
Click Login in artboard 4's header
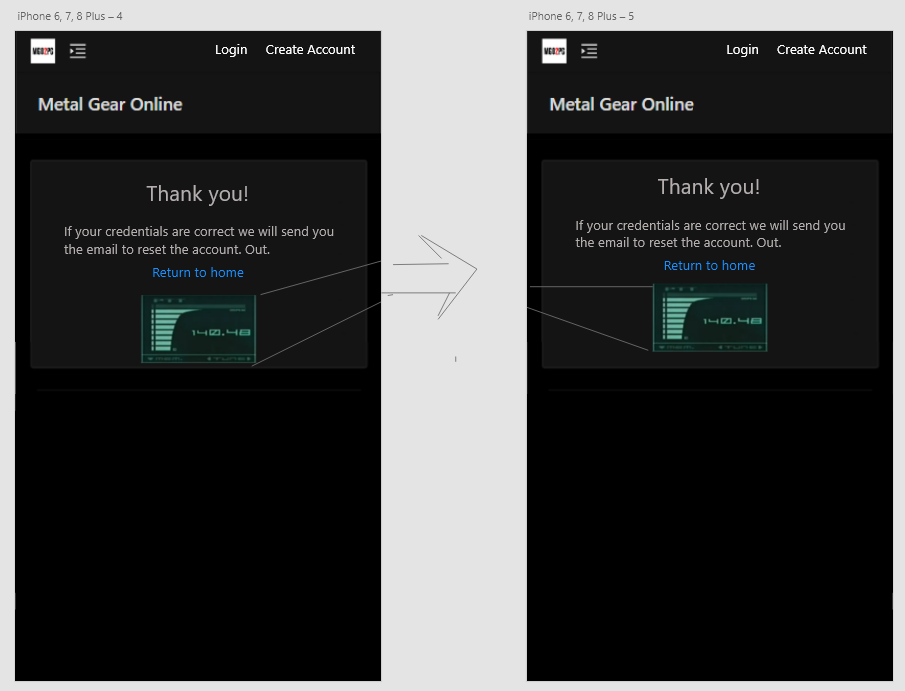tap(231, 50)
